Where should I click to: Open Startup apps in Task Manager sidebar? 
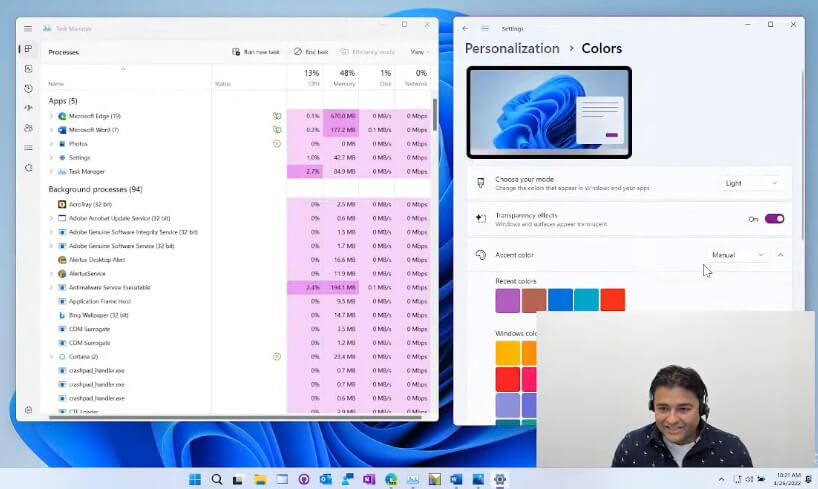[x=28, y=108]
